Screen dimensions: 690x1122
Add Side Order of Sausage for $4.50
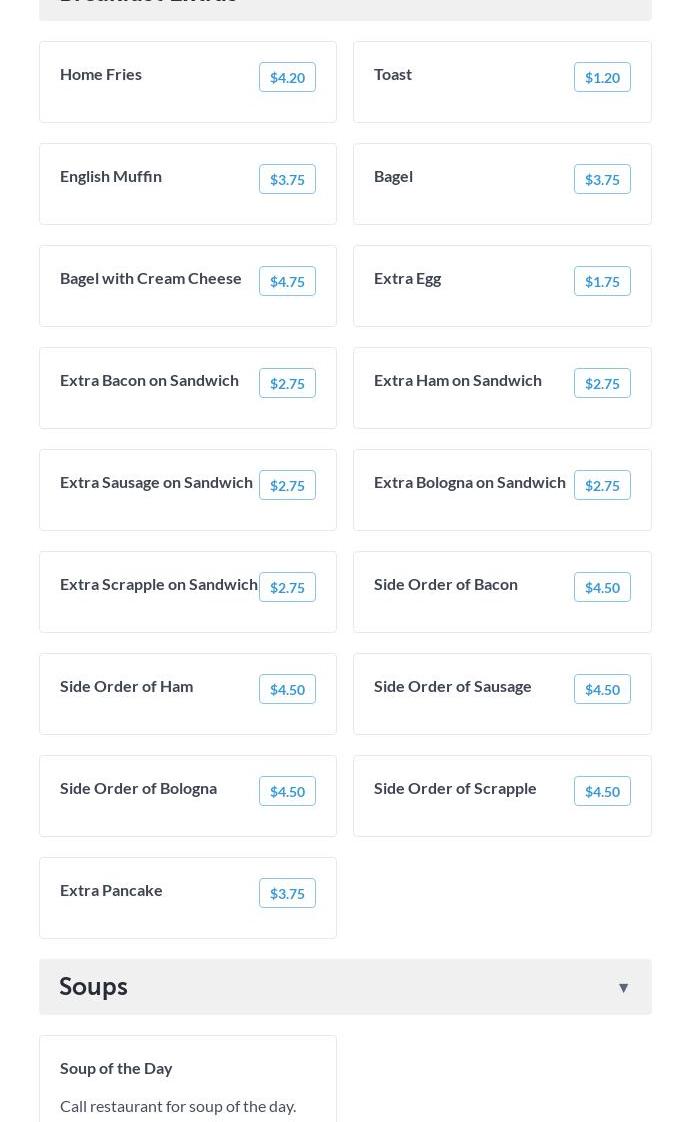pos(602,690)
